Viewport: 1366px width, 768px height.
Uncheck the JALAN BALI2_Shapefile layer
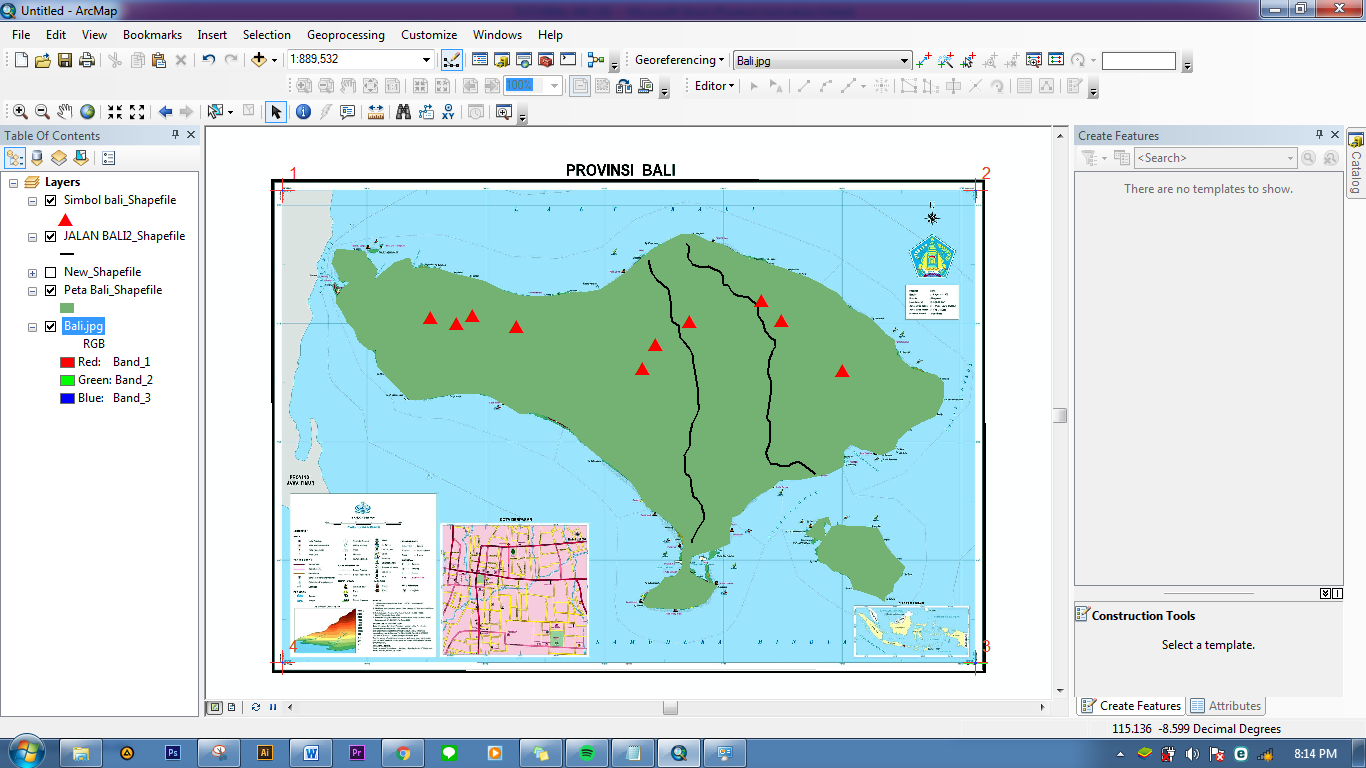pyautogui.click(x=49, y=235)
